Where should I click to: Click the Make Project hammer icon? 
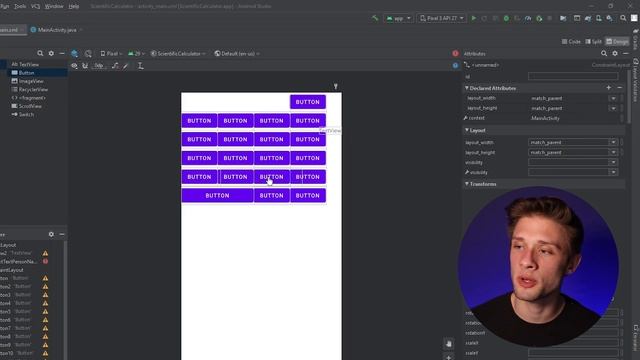pos(375,18)
